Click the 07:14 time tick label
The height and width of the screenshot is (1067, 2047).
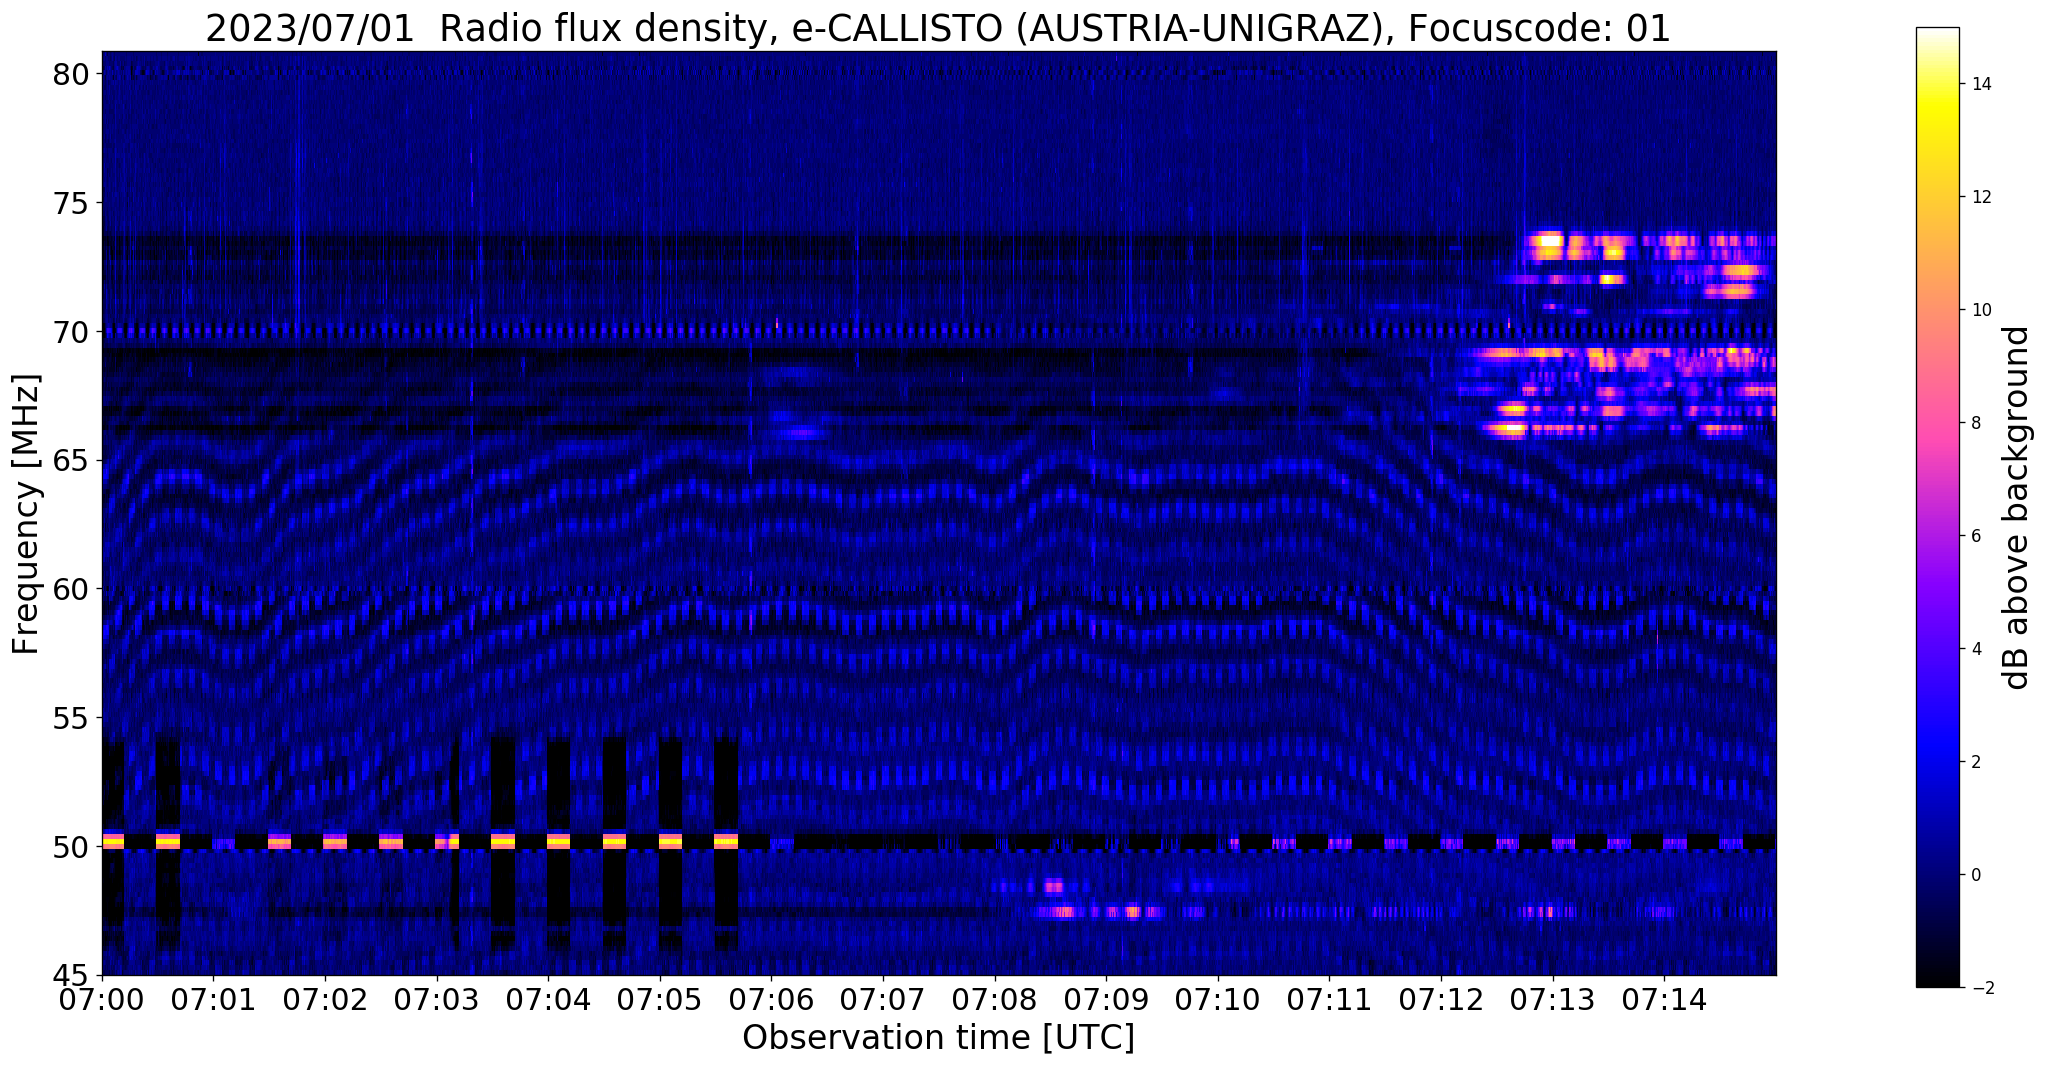coord(1664,998)
